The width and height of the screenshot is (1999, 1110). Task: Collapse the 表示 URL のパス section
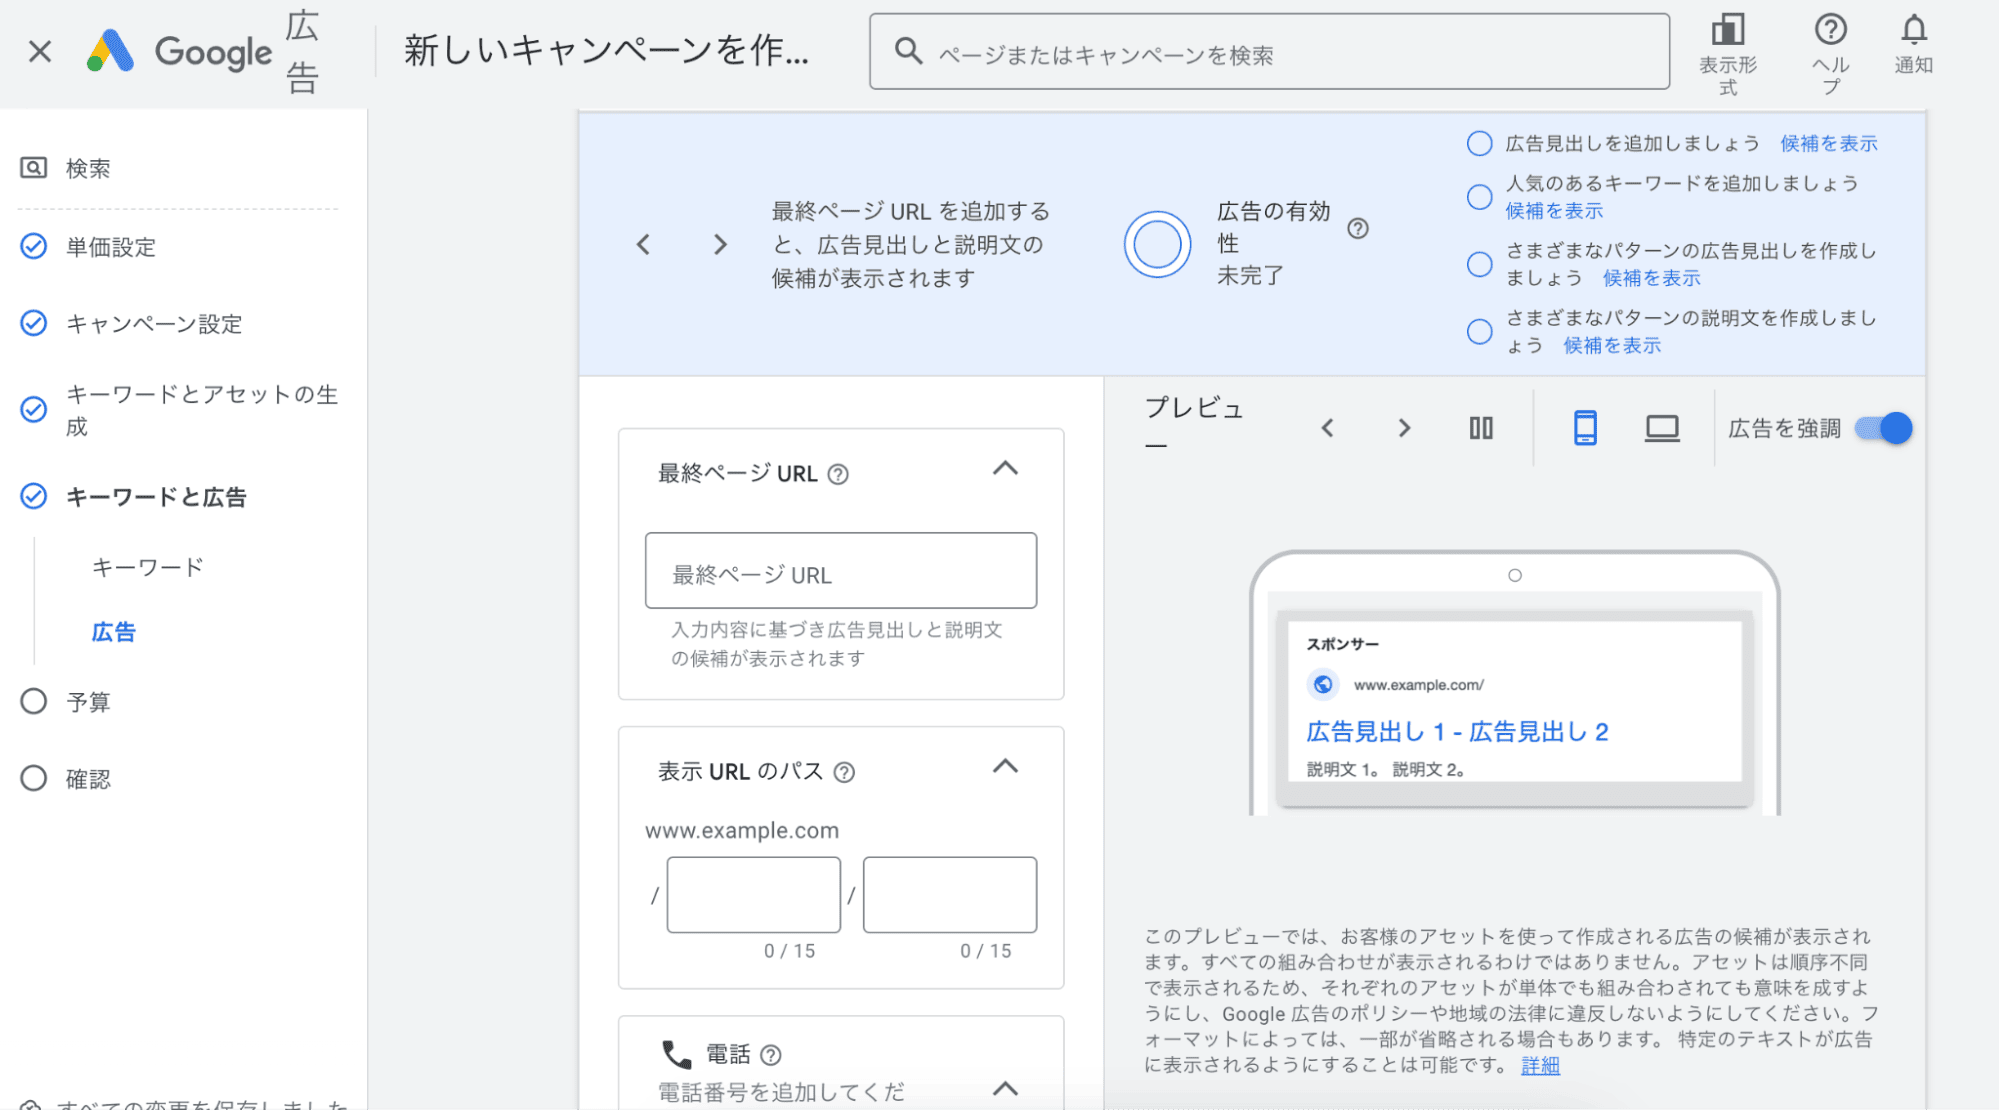click(1005, 767)
